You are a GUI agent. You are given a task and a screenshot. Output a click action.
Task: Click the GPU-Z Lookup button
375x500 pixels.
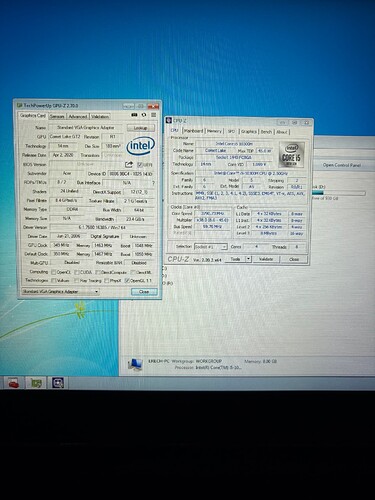click(141, 128)
